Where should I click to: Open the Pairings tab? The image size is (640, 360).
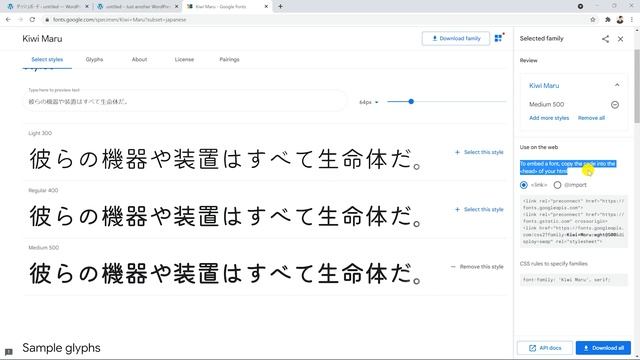229,60
